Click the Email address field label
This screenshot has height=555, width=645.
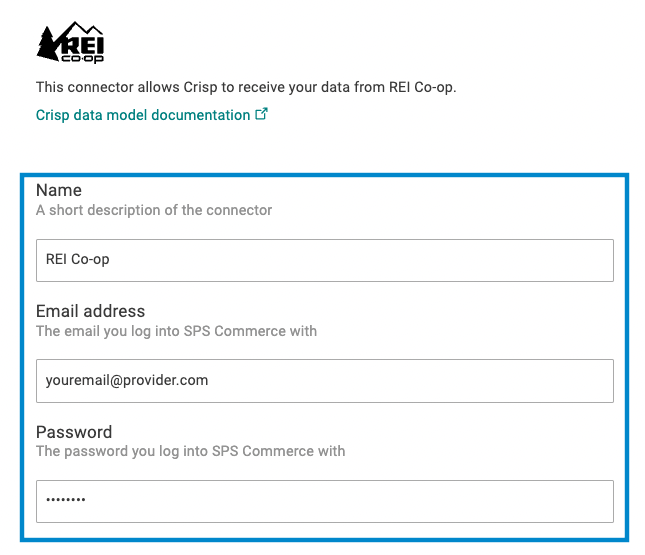[x=90, y=311]
